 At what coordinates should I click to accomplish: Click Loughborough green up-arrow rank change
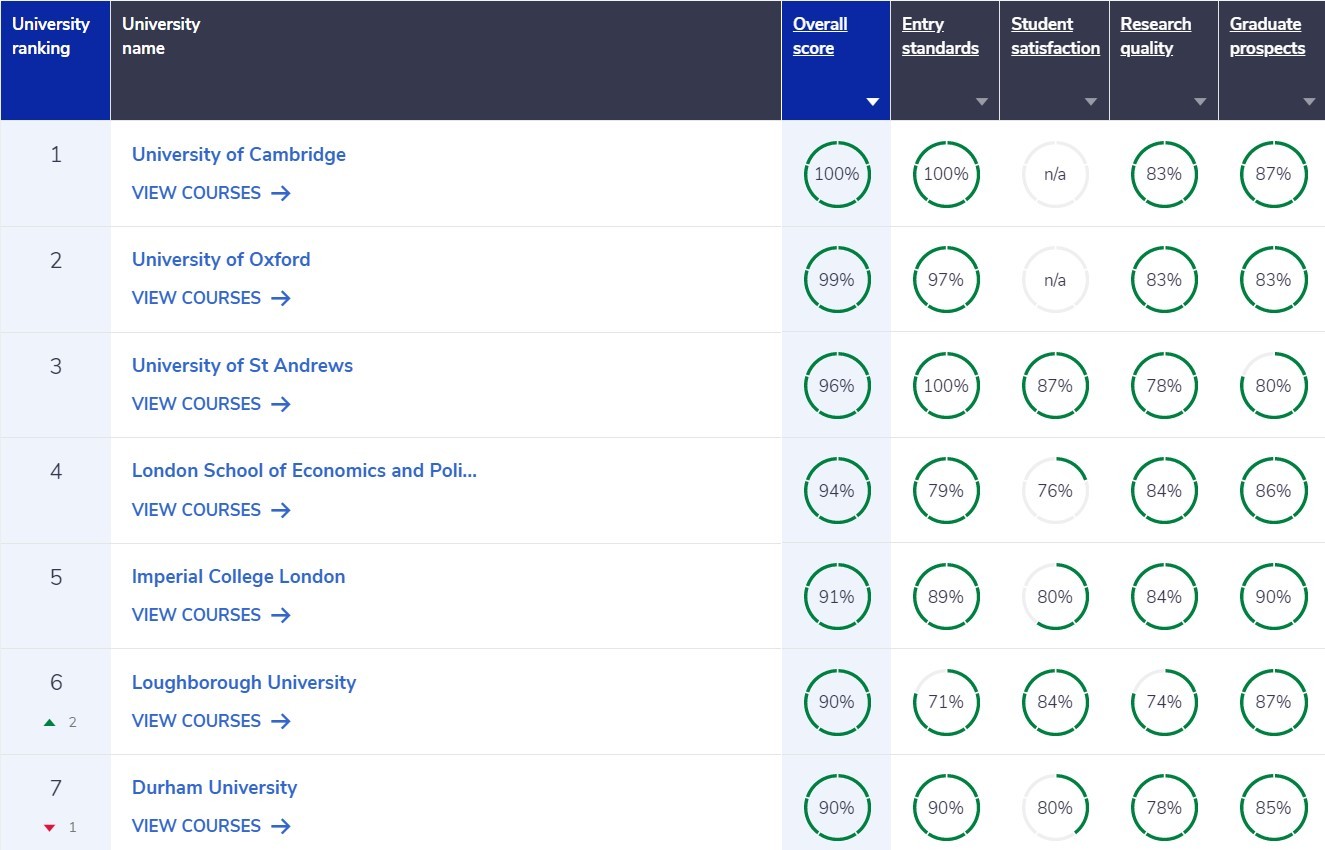50,722
